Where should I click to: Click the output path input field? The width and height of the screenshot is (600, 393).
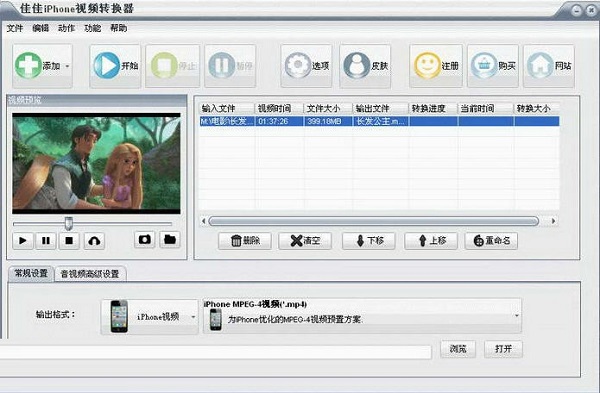point(215,352)
